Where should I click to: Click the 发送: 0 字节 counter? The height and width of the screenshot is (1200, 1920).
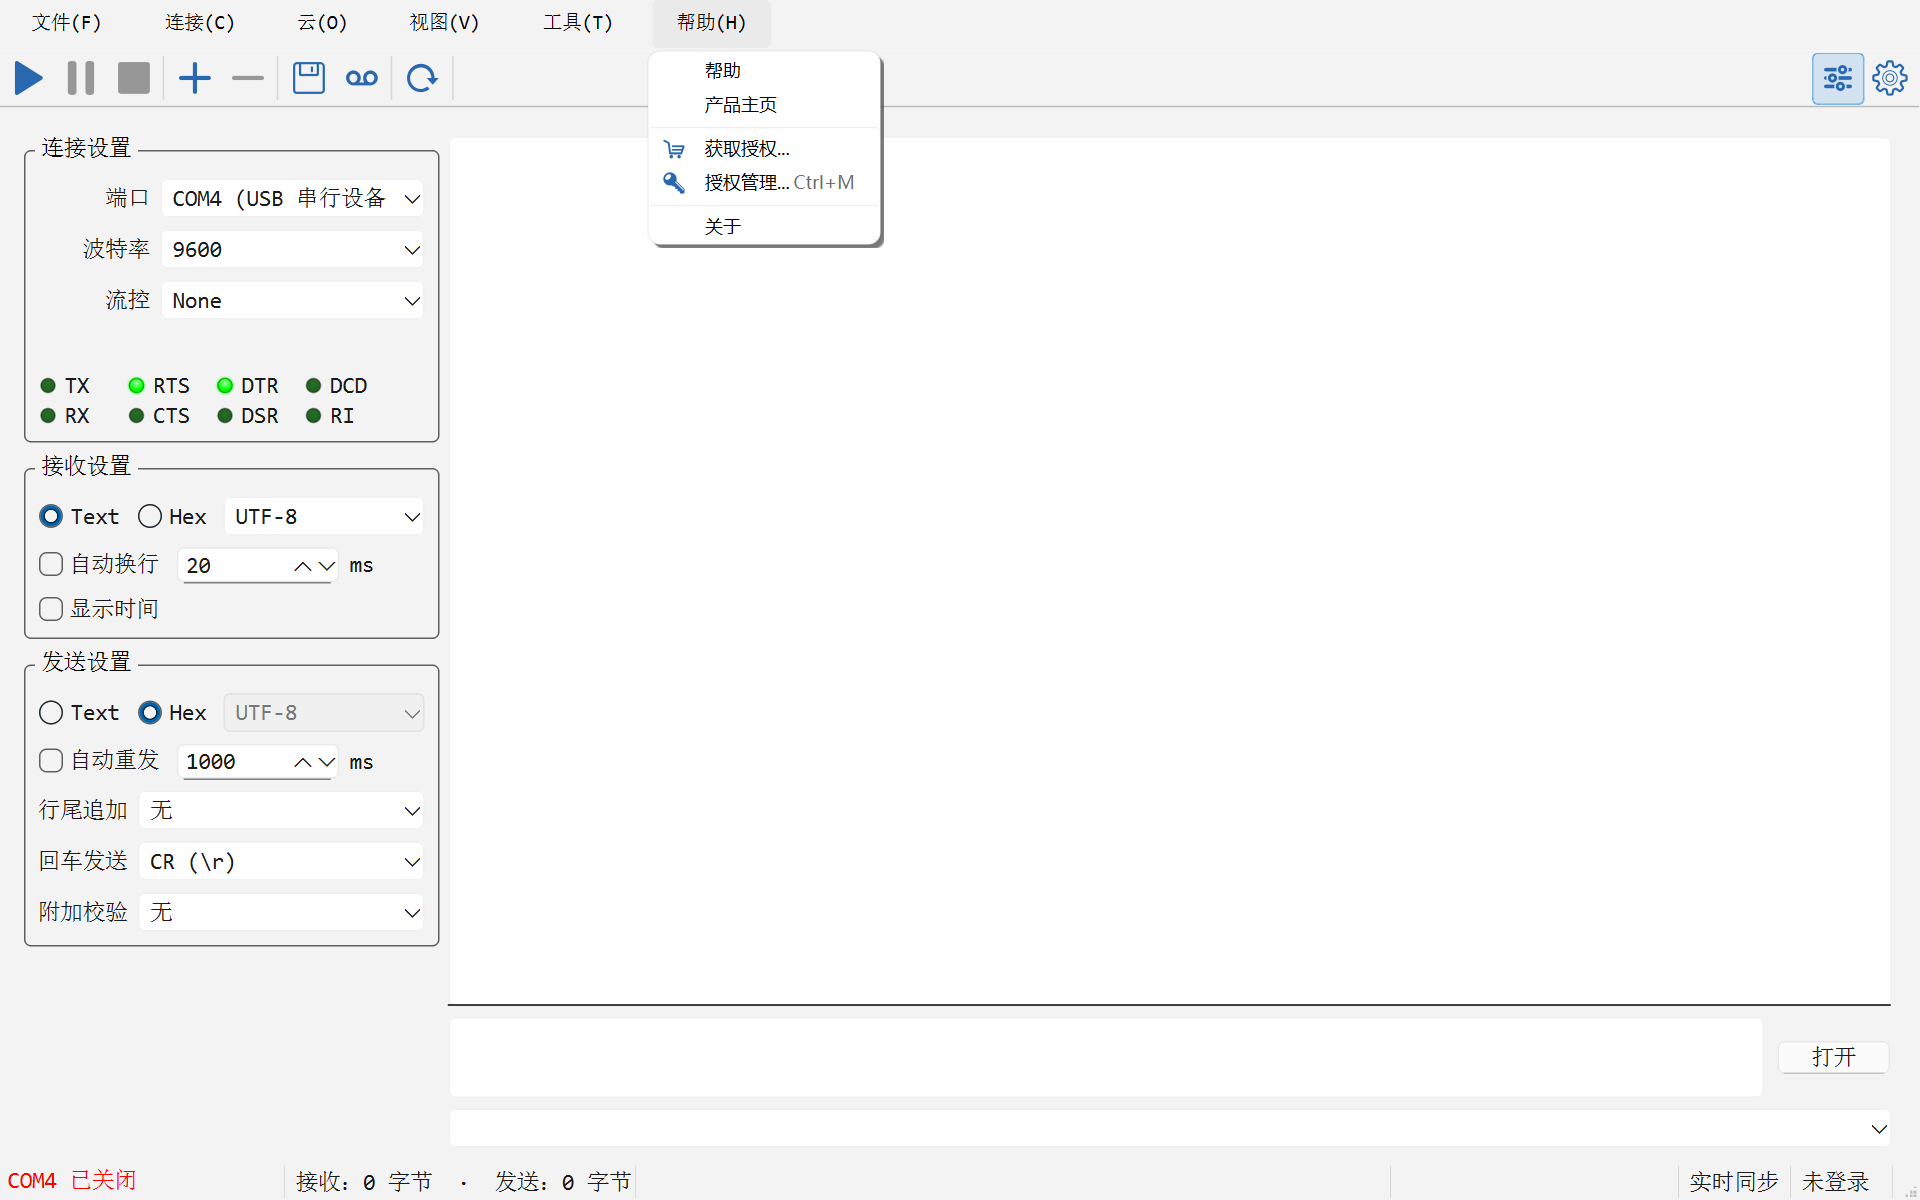(563, 1182)
